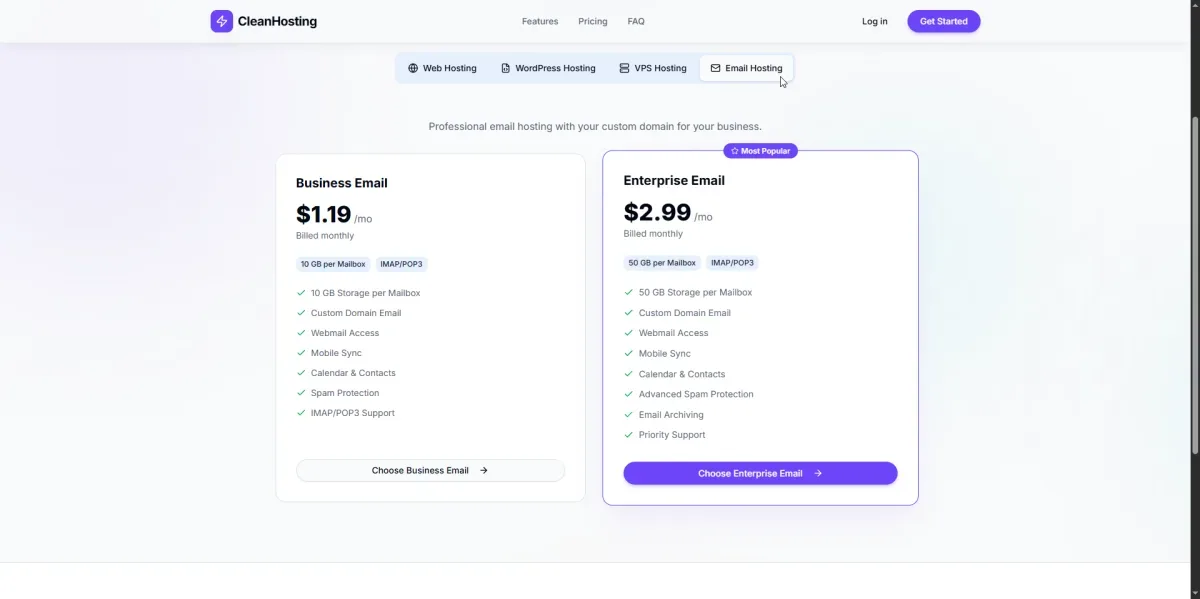Screen dimensions: 1200x599
Task: Click the page vertical scrollbar
Action: pos(1195,200)
